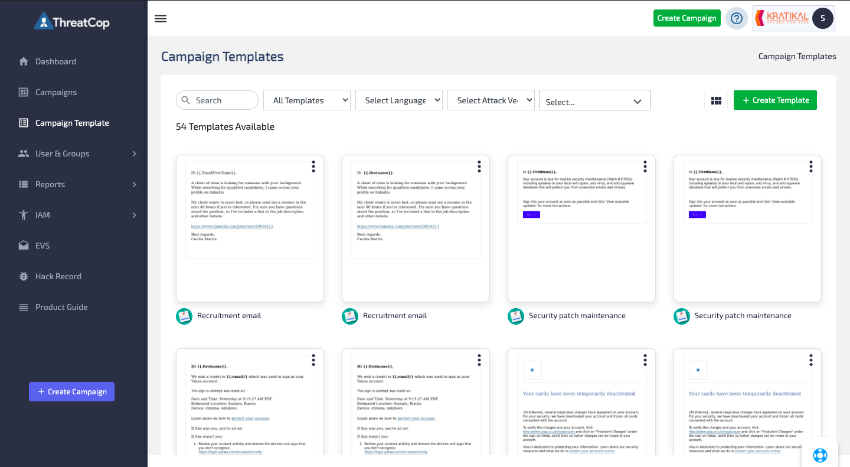Click the grid view icon
The width and height of the screenshot is (850, 467).
click(716, 100)
